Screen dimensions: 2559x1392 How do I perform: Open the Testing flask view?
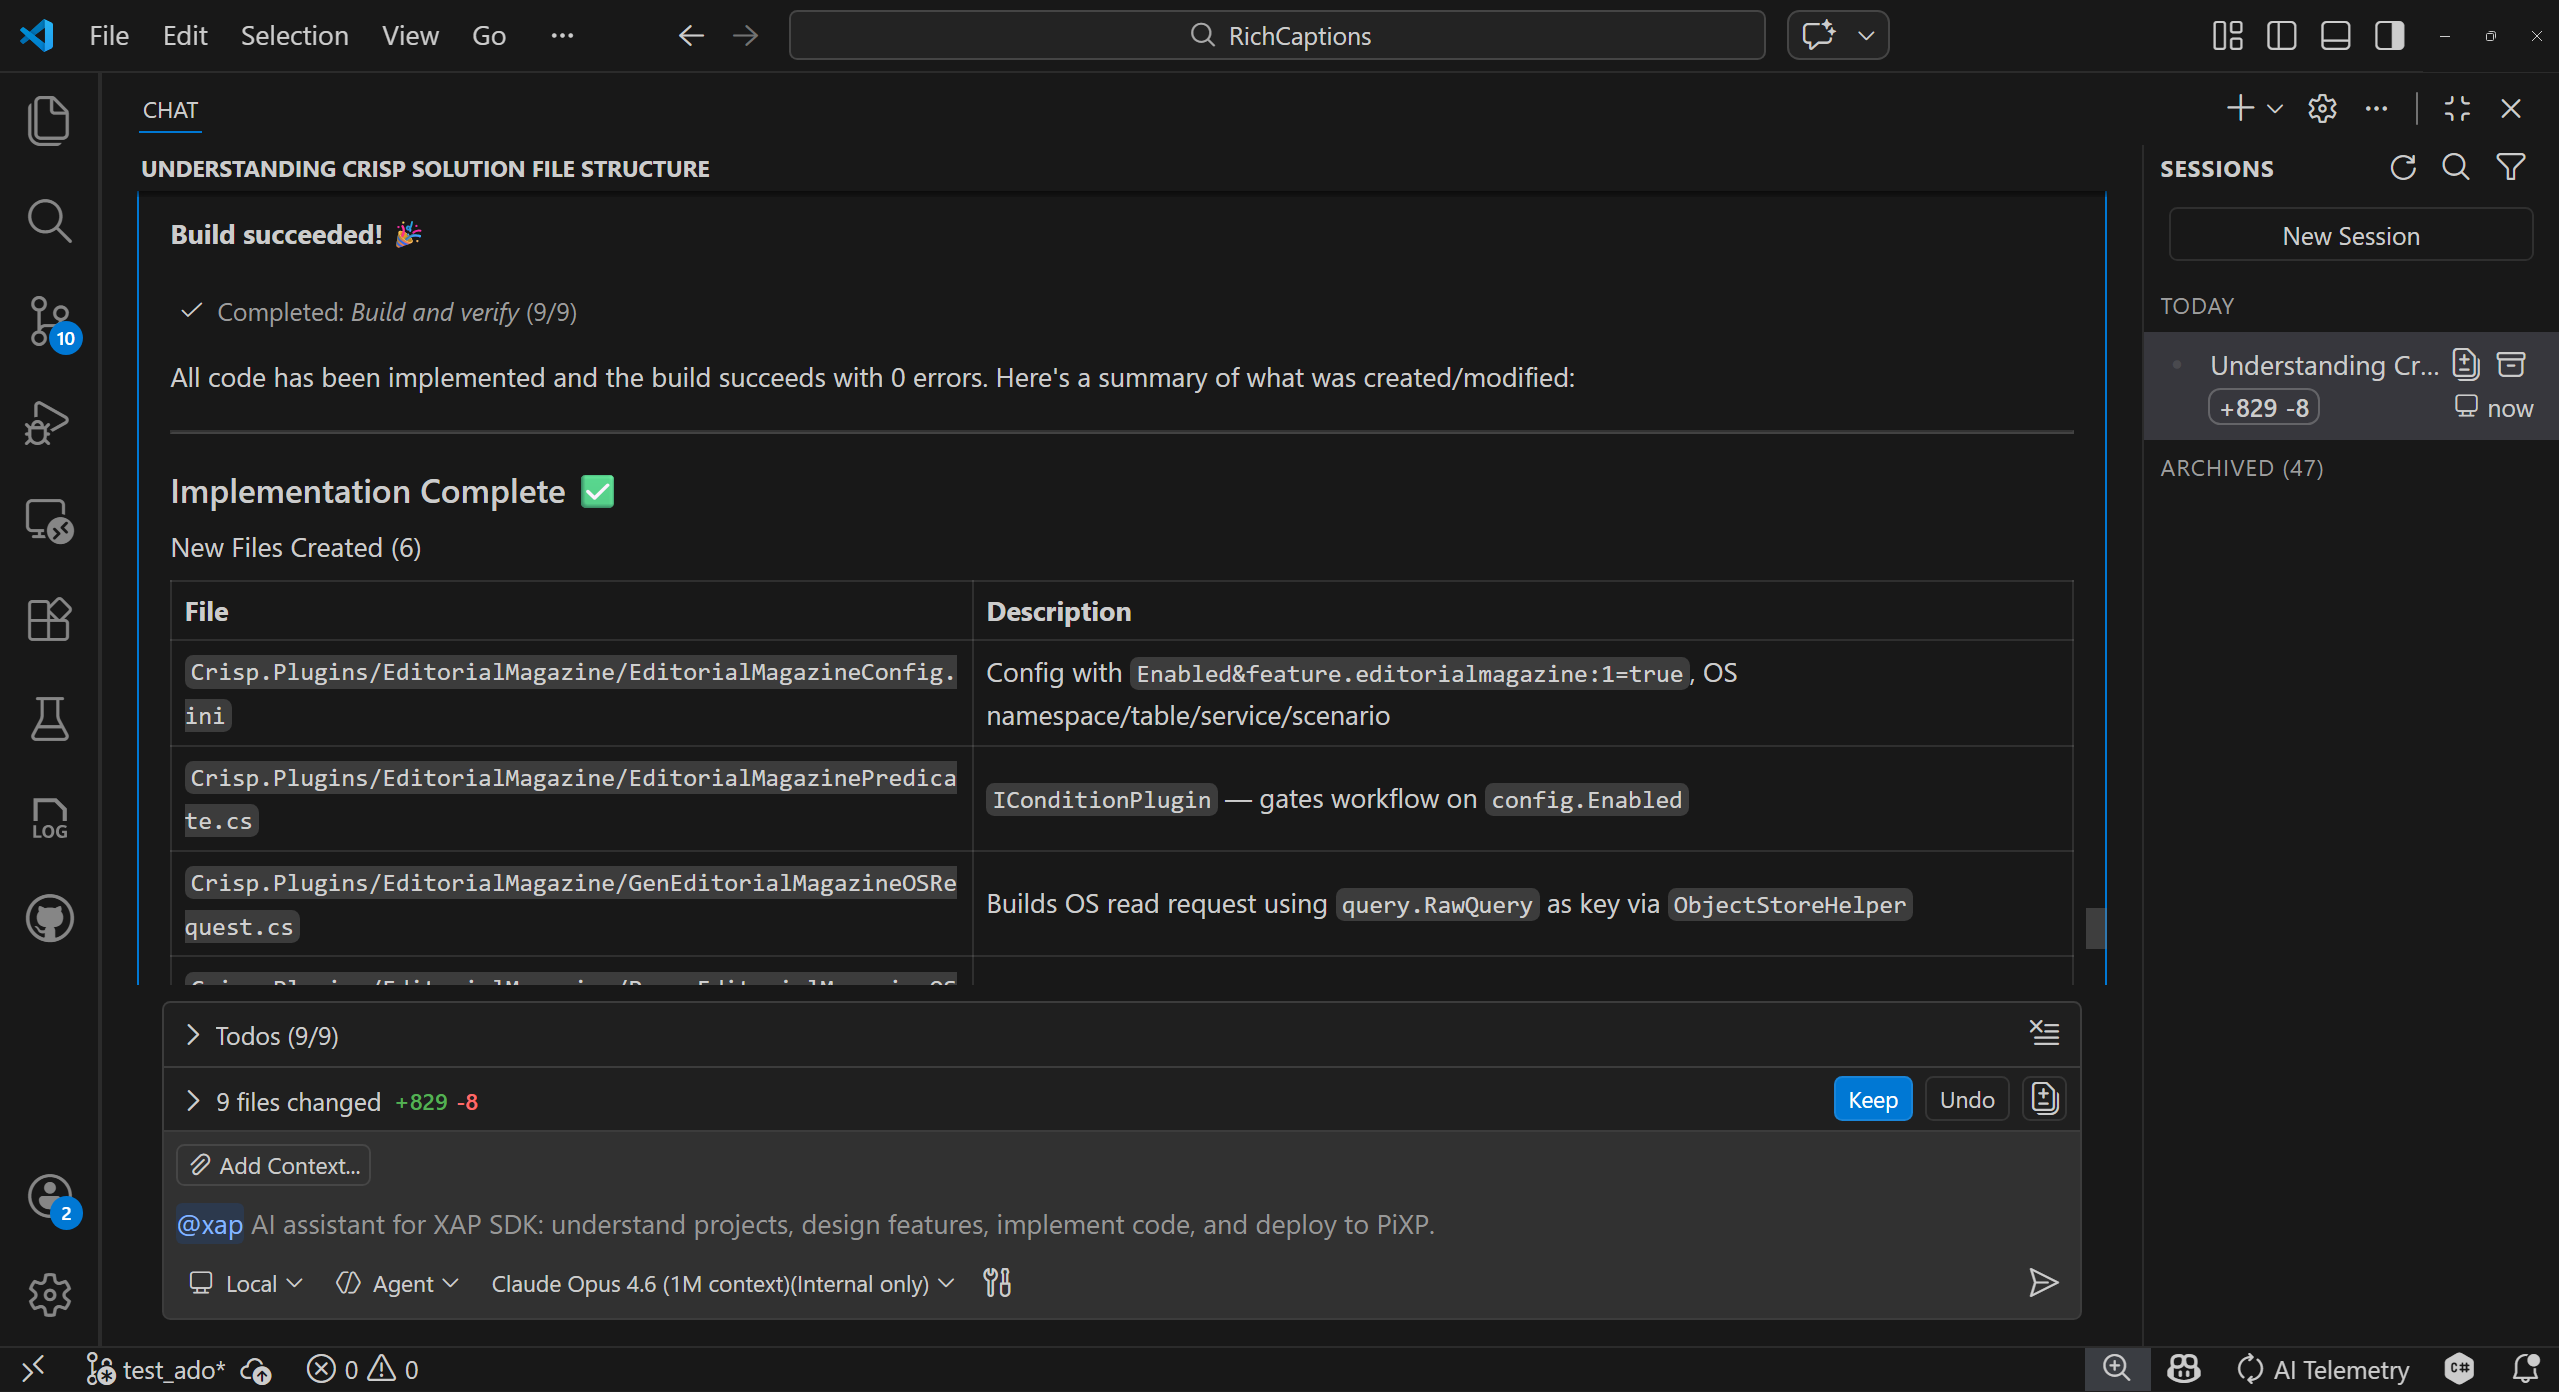click(48, 719)
